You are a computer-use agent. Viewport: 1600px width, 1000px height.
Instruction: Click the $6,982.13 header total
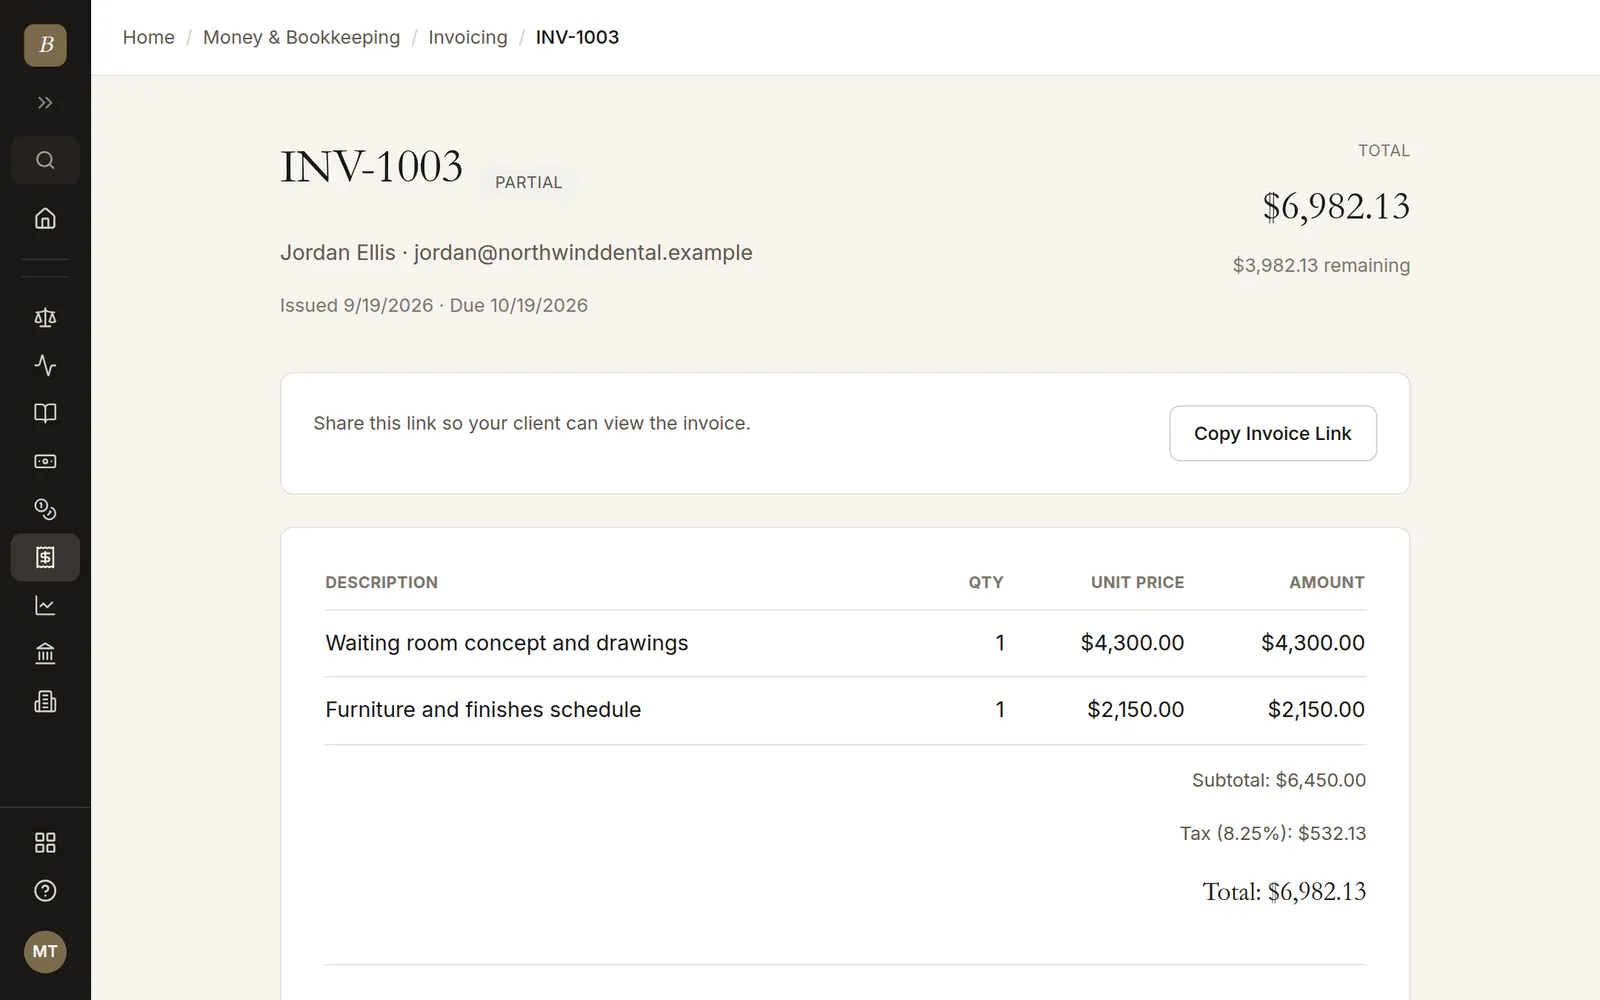coord(1336,206)
